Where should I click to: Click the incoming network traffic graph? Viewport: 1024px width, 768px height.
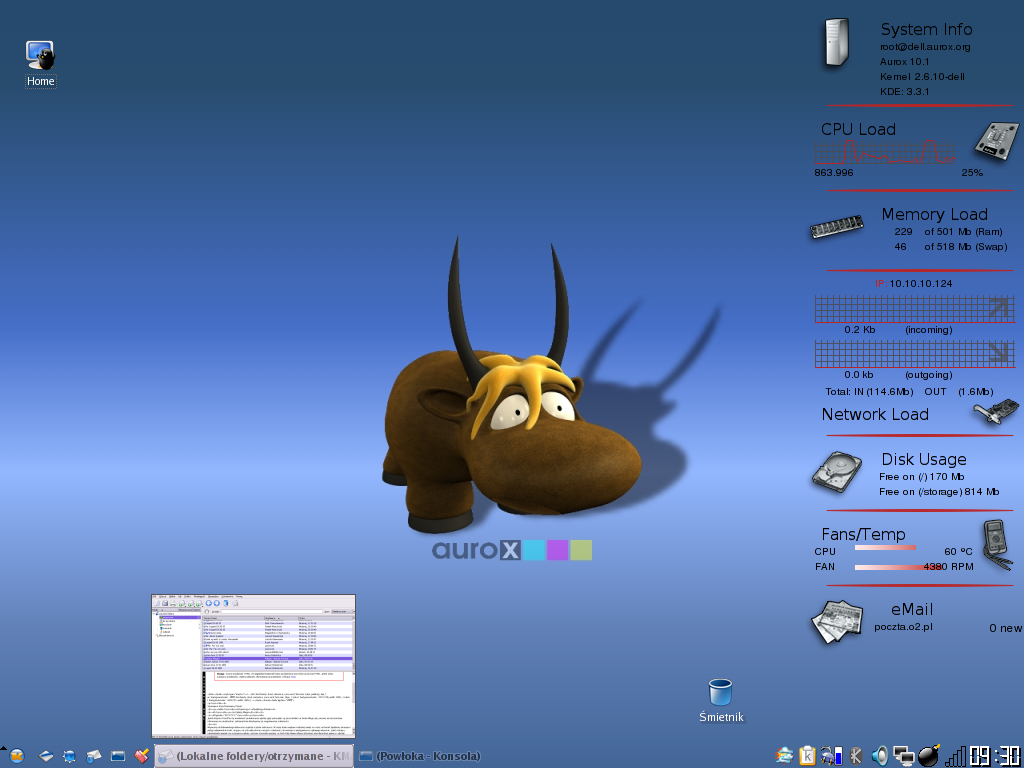click(x=914, y=309)
